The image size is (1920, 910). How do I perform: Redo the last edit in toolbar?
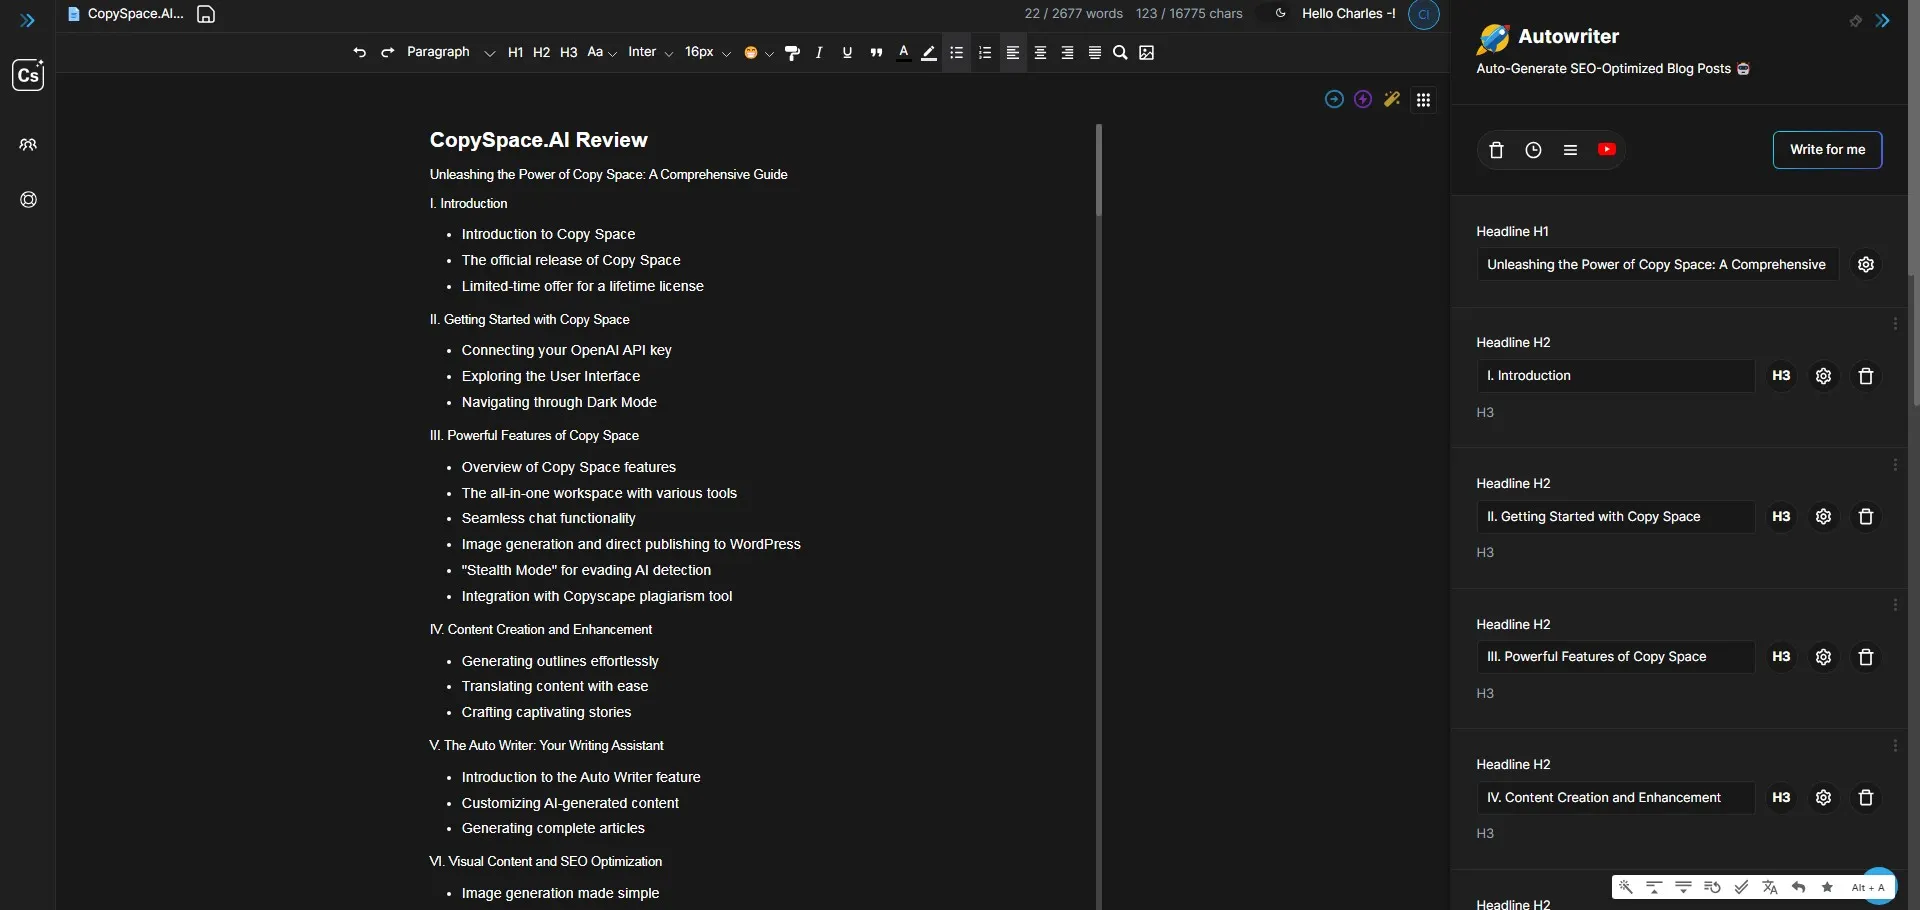(x=387, y=53)
